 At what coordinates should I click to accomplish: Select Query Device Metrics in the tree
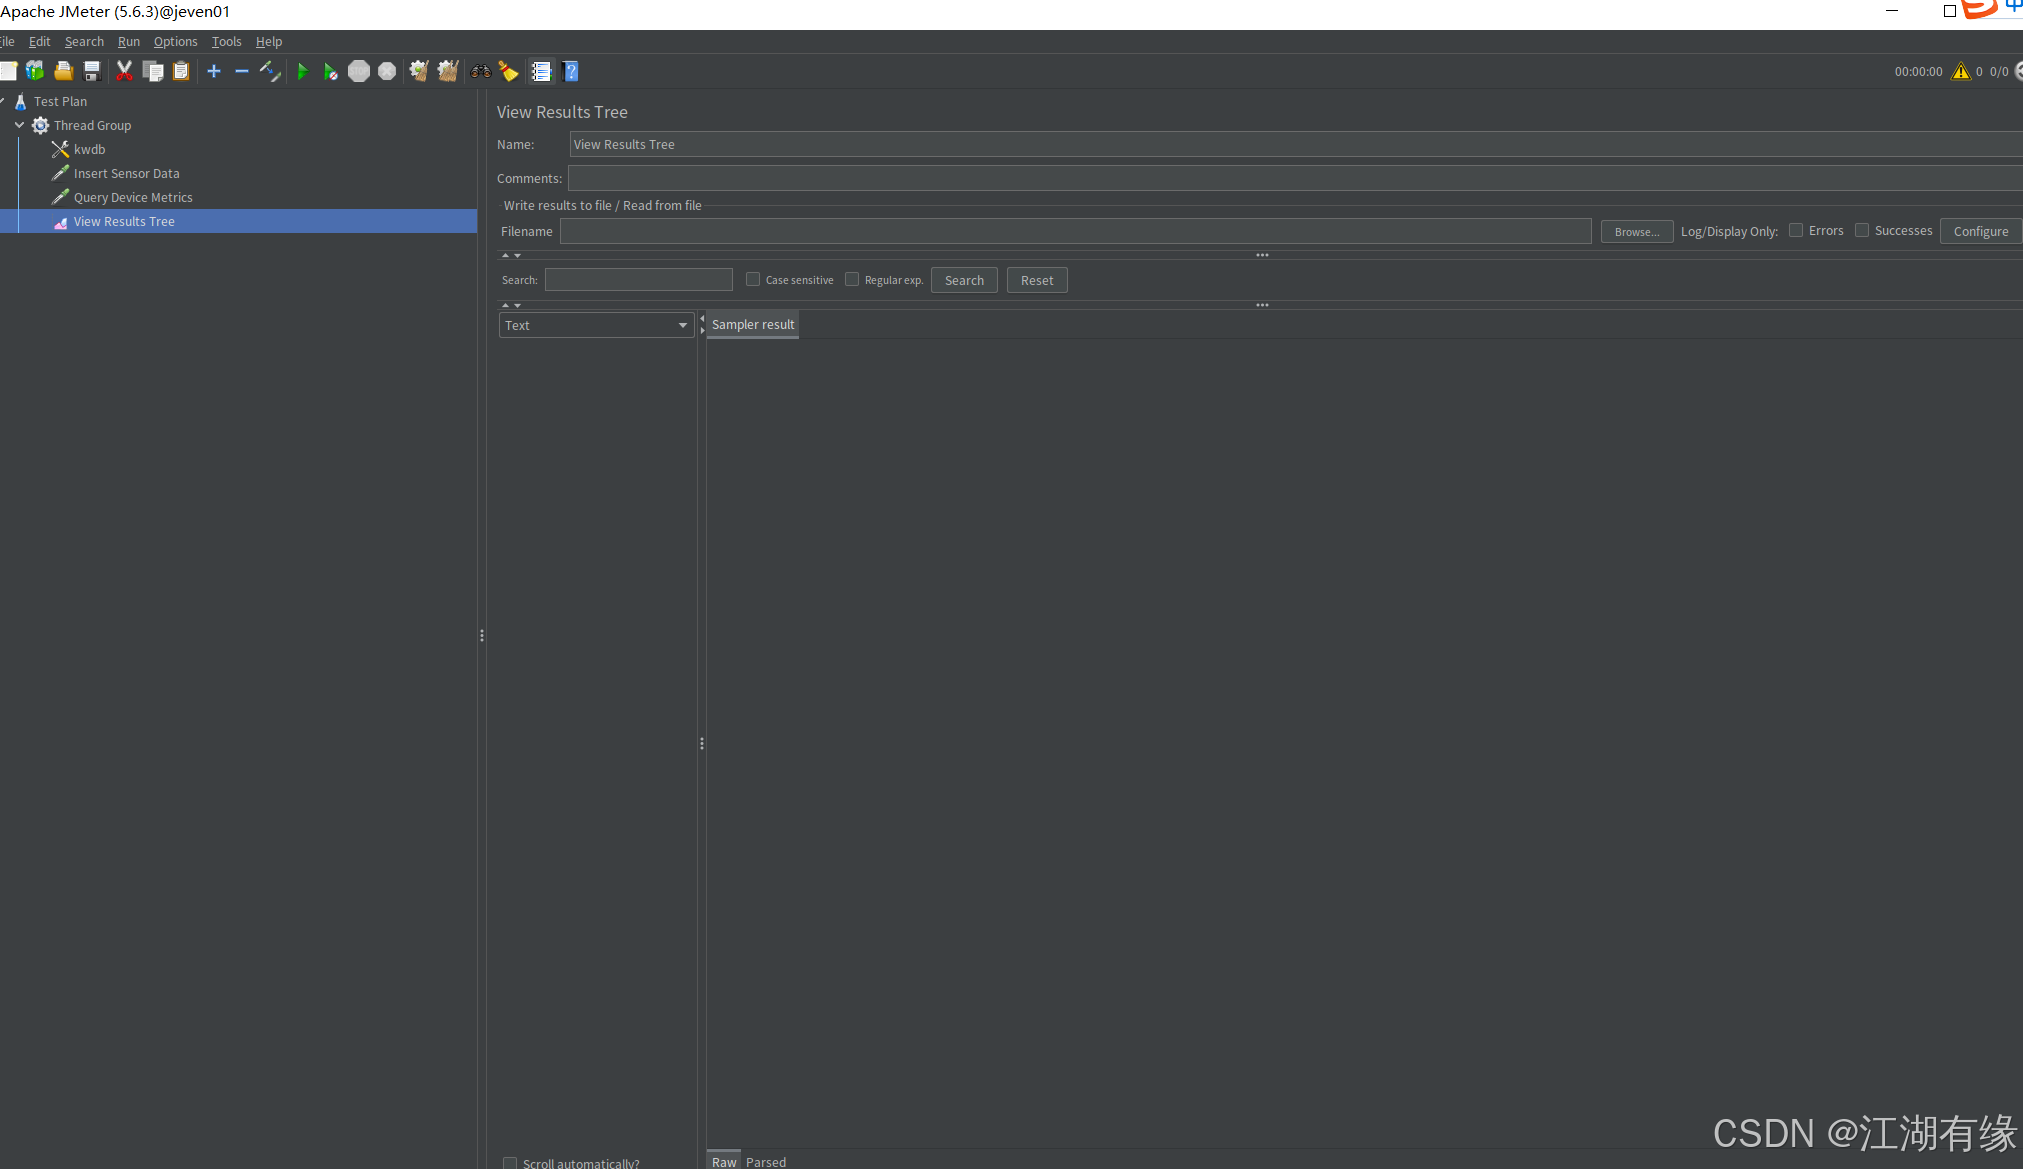133,198
